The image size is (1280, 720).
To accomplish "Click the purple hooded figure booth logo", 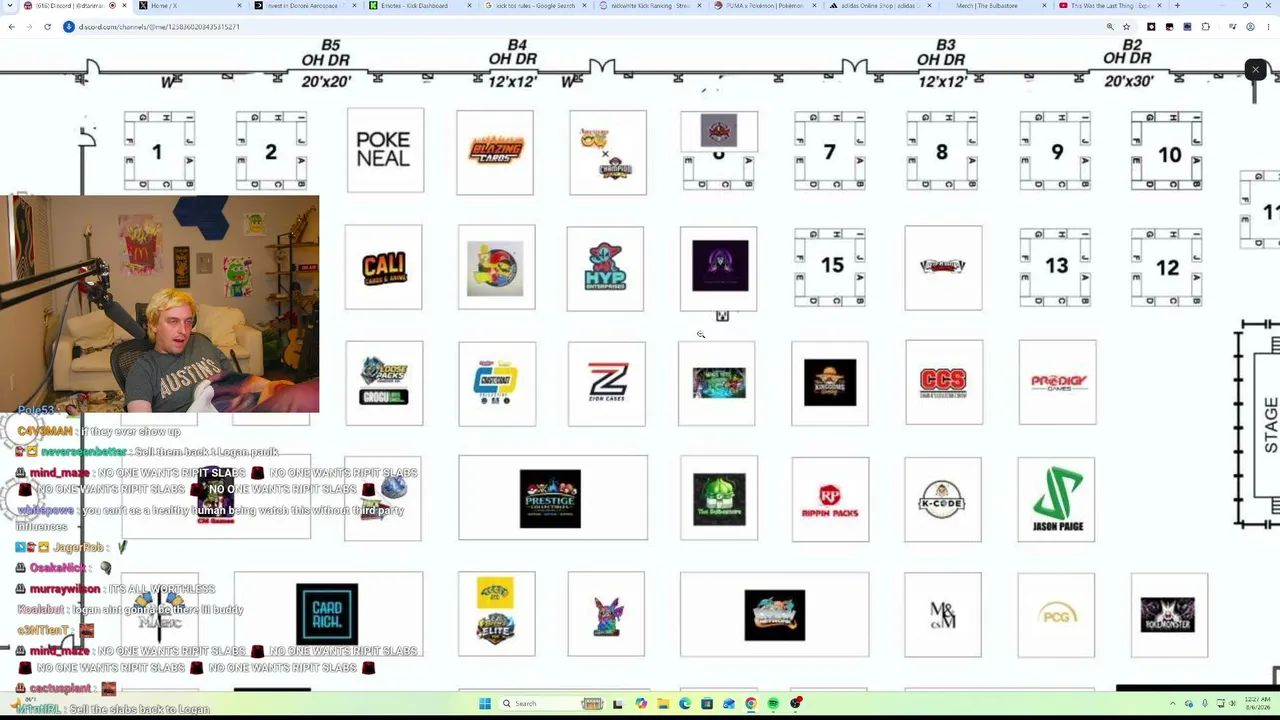I will [719, 267].
